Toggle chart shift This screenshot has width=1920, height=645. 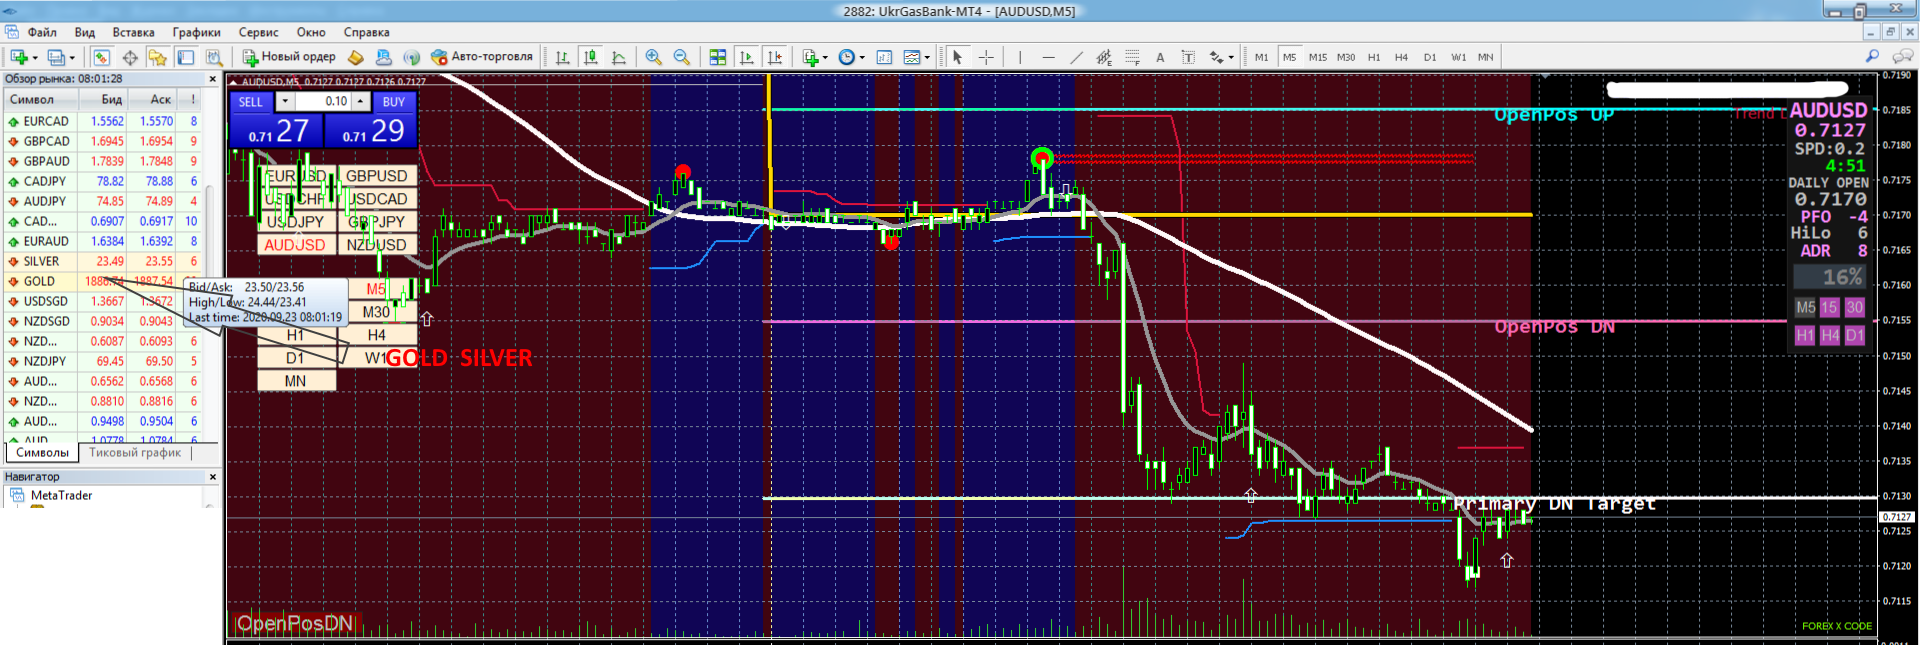pyautogui.click(x=775, y=57)
